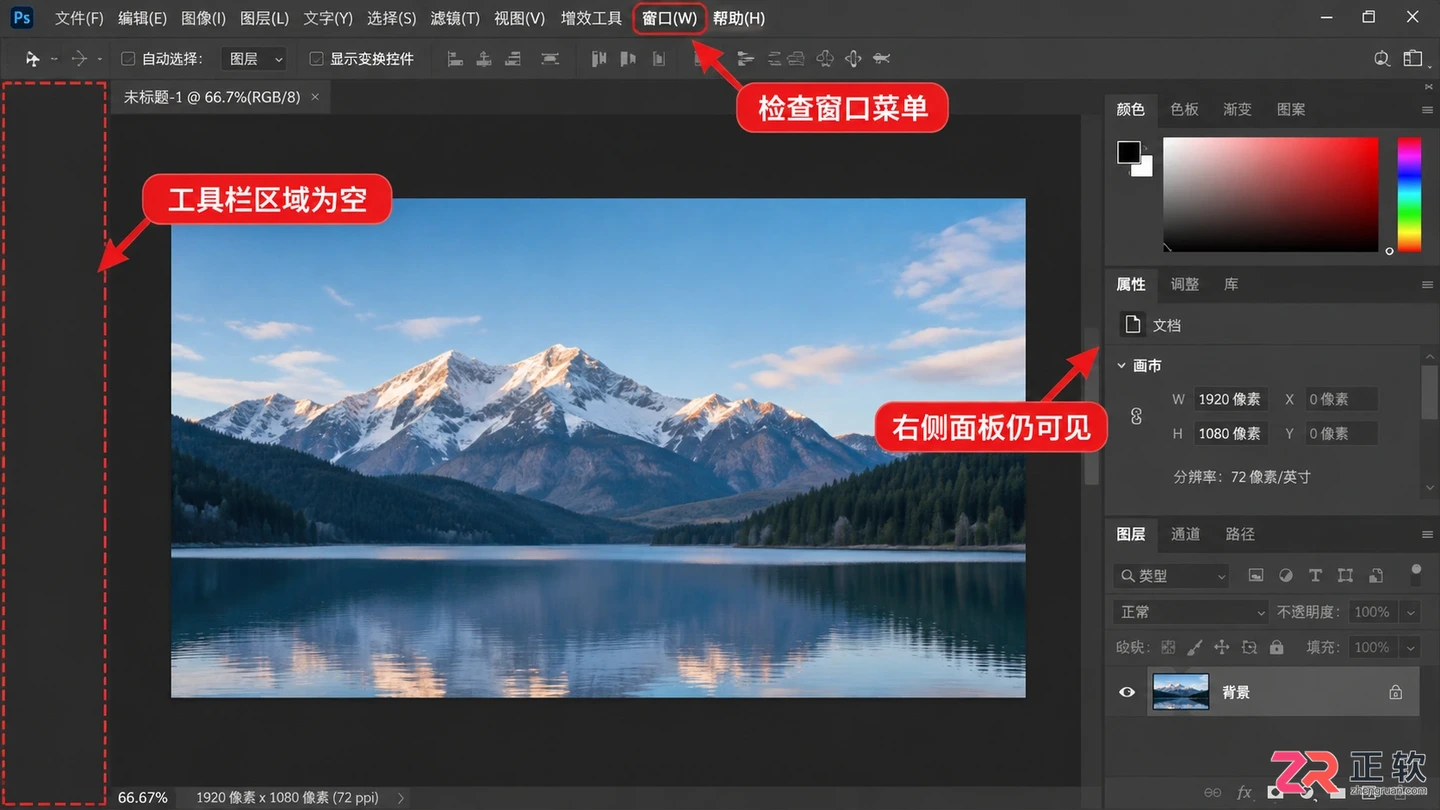Click the fx layer style icon
Screen dimensions: 1440x810
click(x=1245, y=793)
